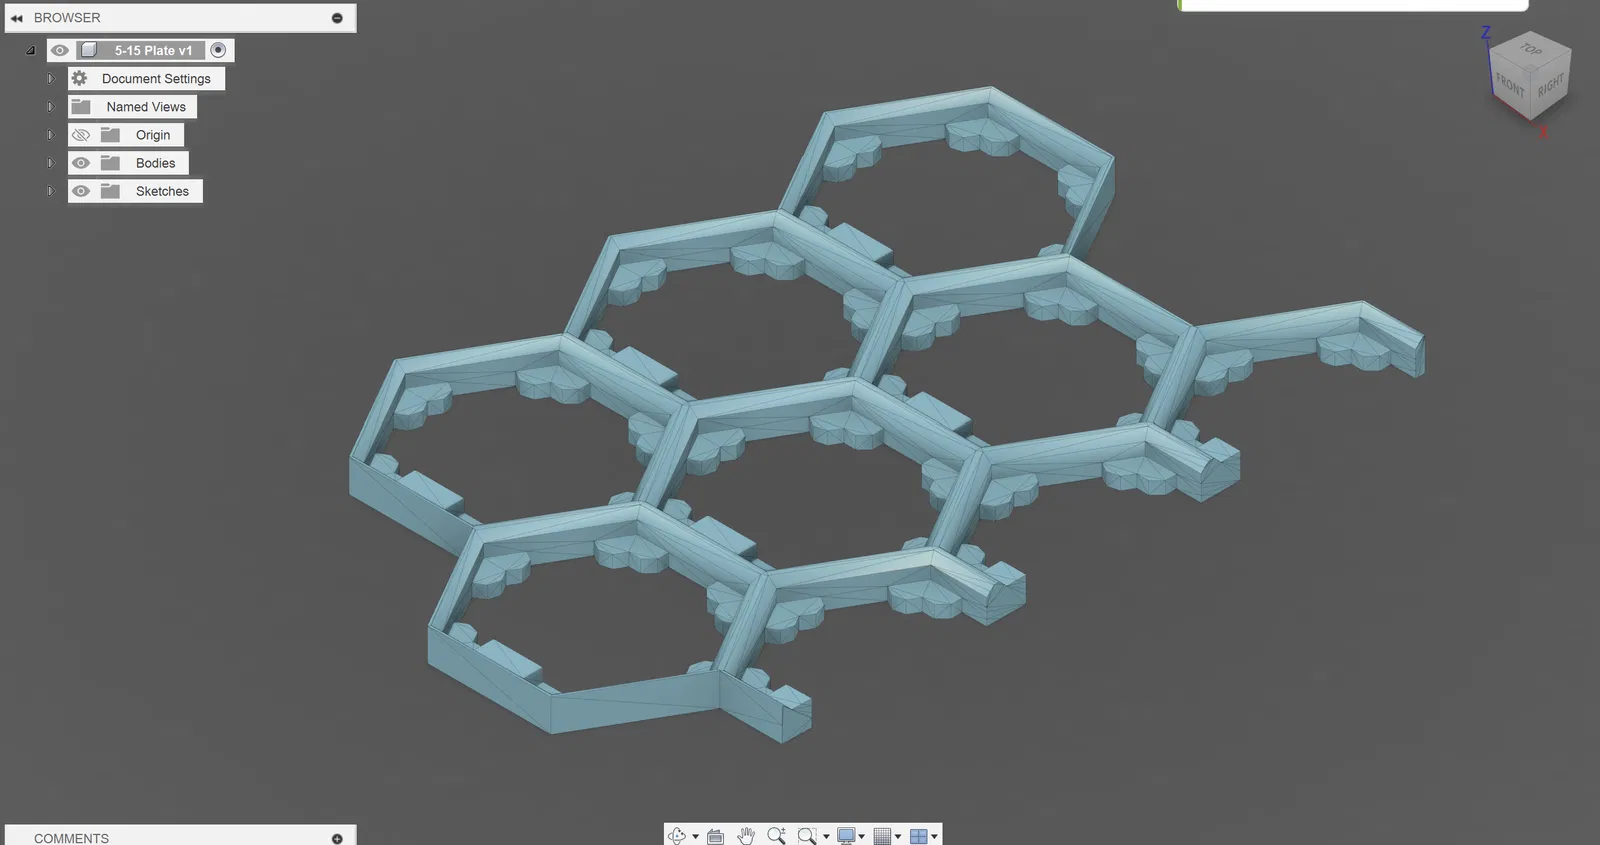Select the Named Views label
The image size is (1600, 845).
tap(146, 106)
